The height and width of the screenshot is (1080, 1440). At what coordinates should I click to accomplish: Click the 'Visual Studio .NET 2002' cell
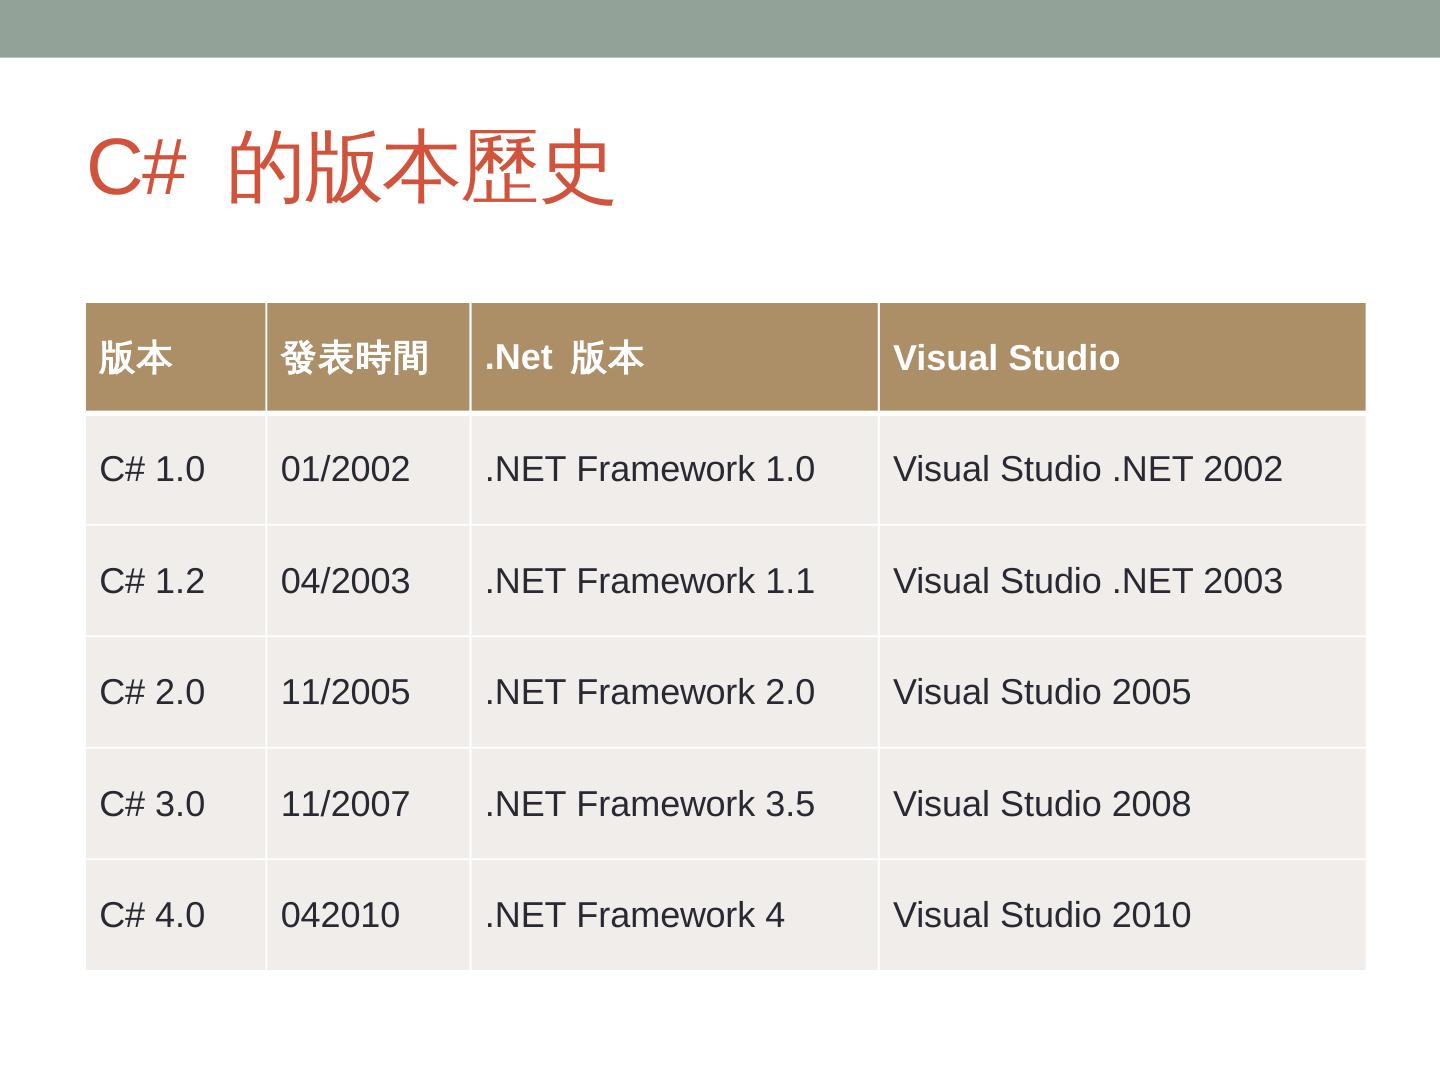[x=1087, y=469]
